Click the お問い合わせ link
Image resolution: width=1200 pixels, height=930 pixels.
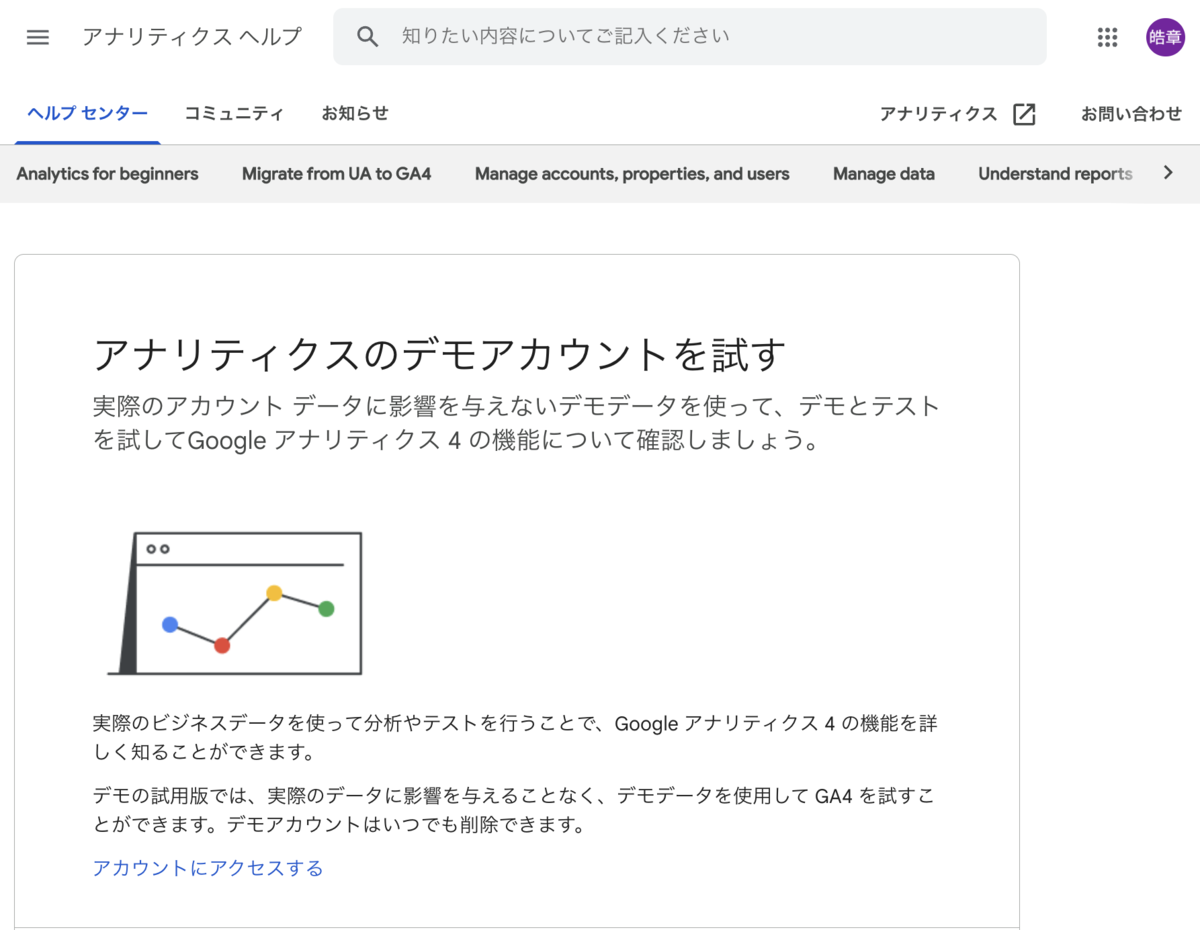pyautogui.click(x=1131, y=114)
